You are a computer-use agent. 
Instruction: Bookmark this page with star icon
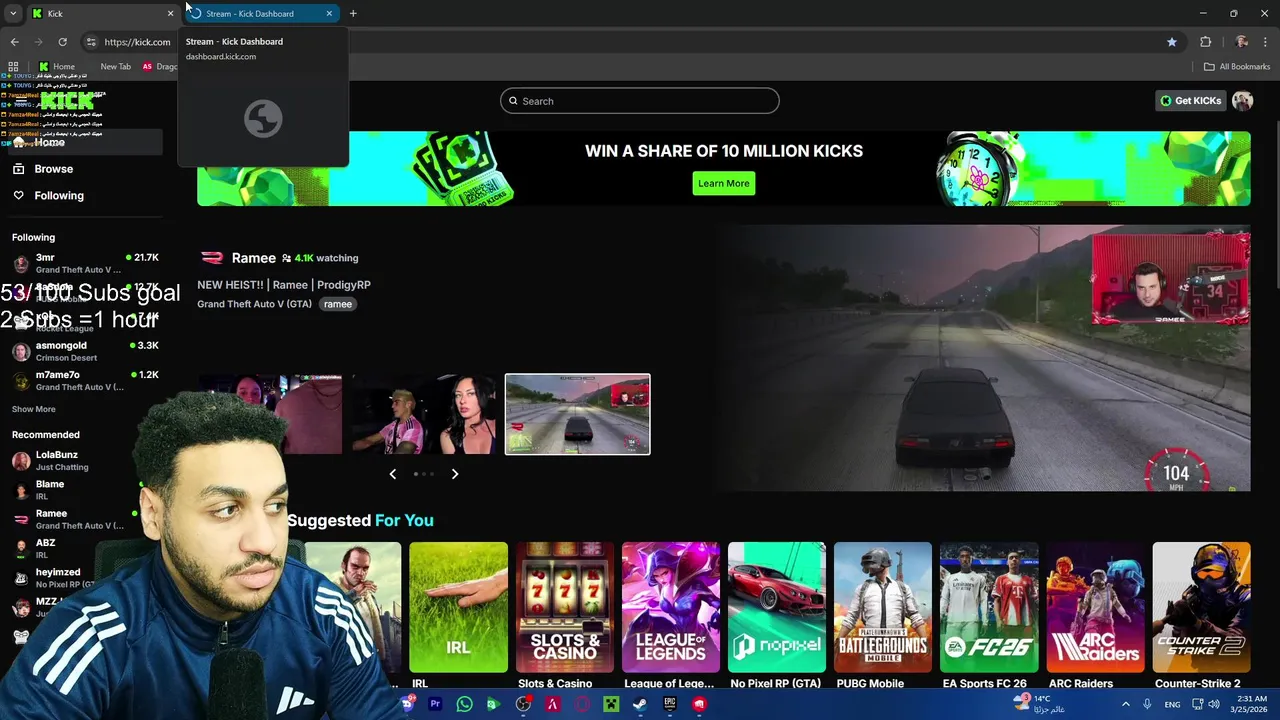tap(1172, 42)
